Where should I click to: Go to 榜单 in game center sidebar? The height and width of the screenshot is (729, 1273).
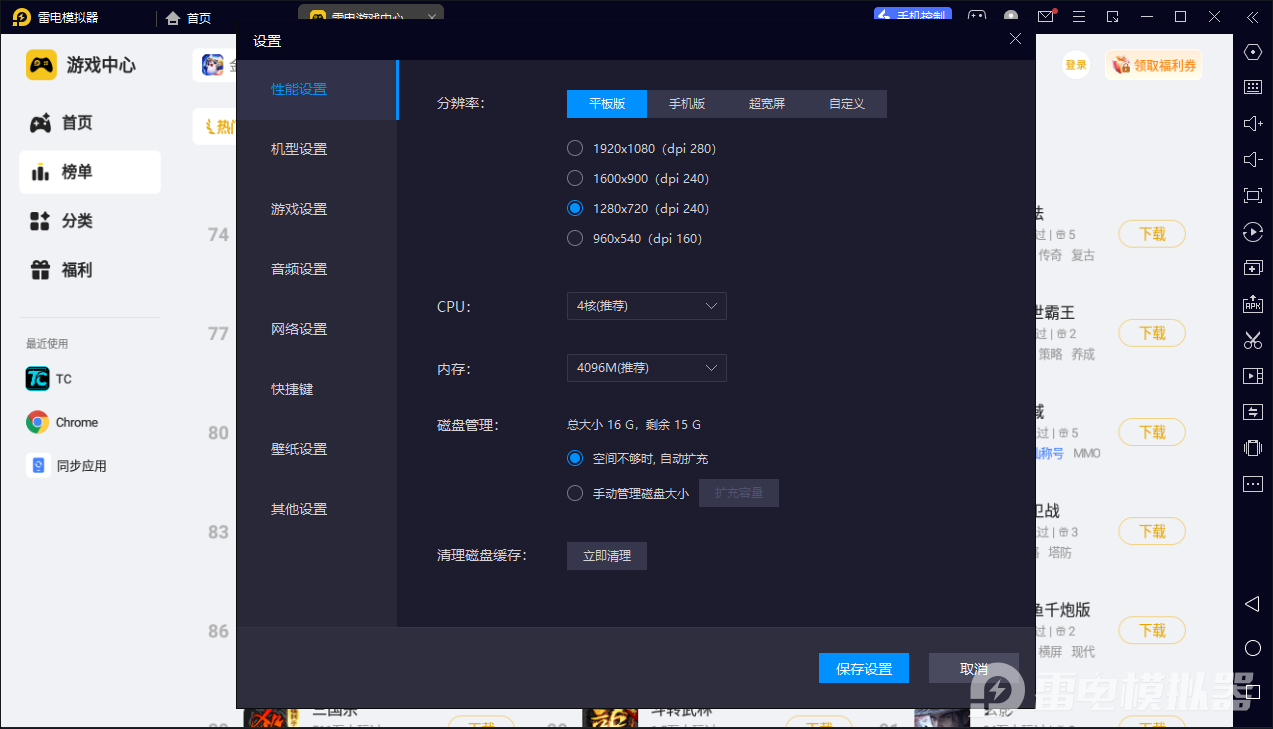click(x=89, y=172)
